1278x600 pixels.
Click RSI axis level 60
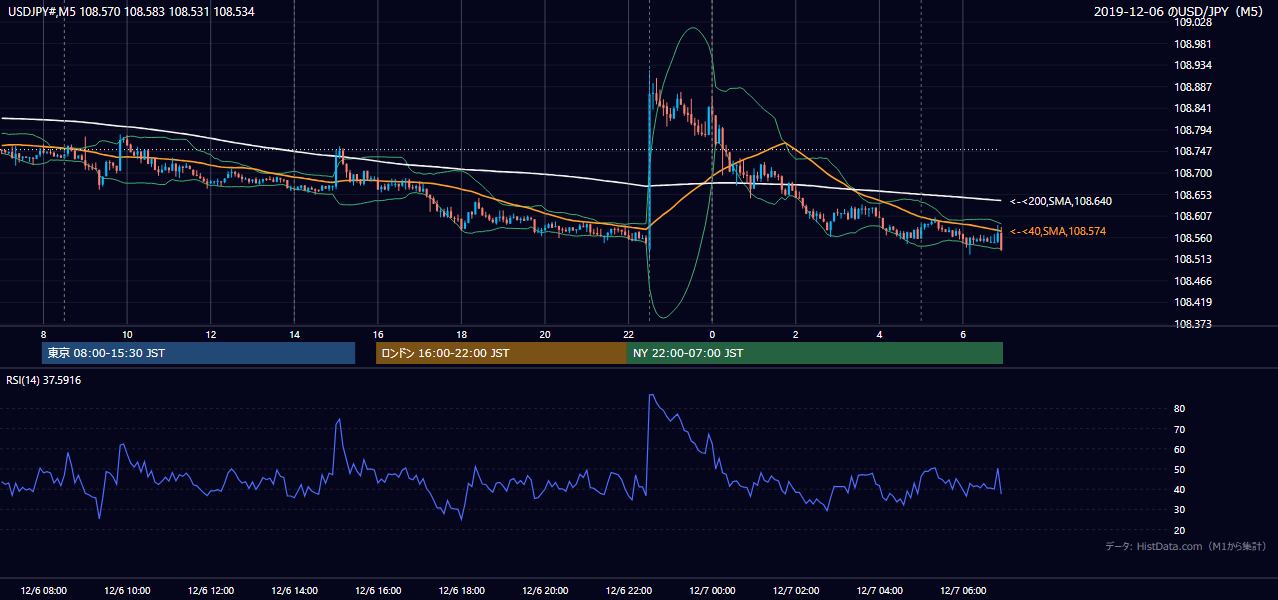point(1180,450)
